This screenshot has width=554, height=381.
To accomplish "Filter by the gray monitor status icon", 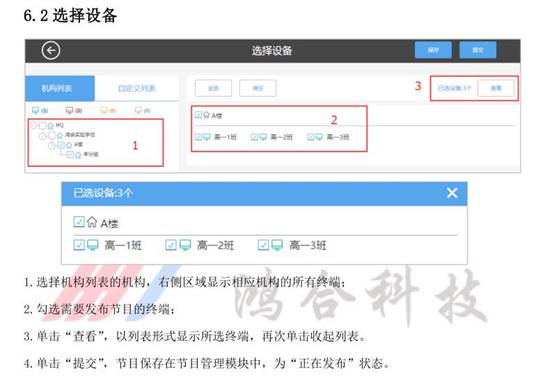I will (138, 110).
